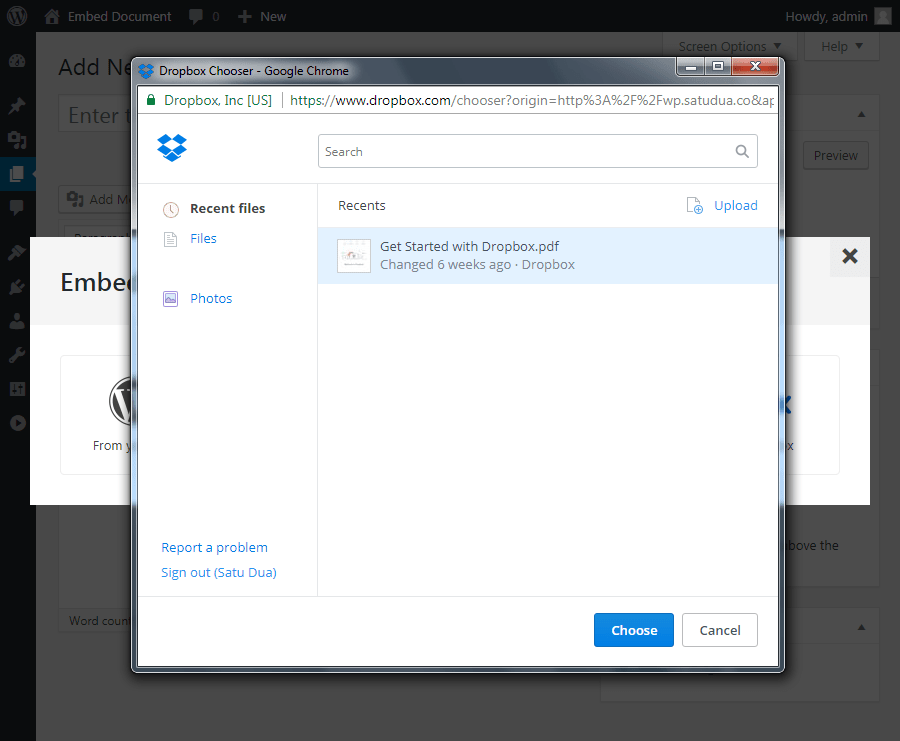This screenshot has height=741, width=900.
Task: Select the Get Started with Dropbox.pdf thumbnail
Action: click(354, 256)
